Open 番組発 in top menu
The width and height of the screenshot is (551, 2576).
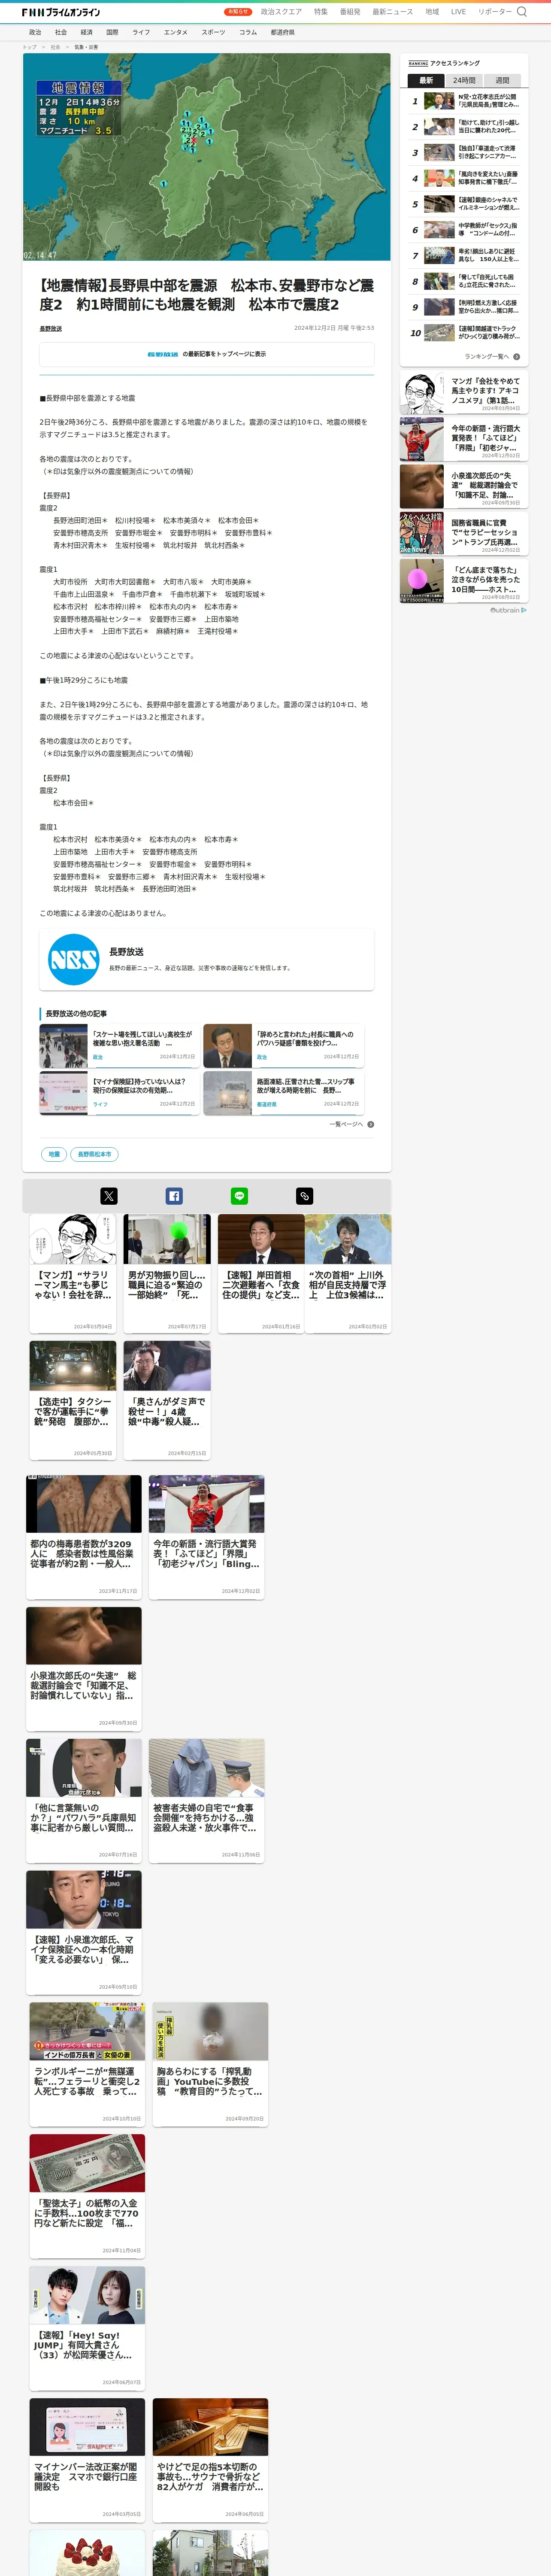[x=350, y=12]
